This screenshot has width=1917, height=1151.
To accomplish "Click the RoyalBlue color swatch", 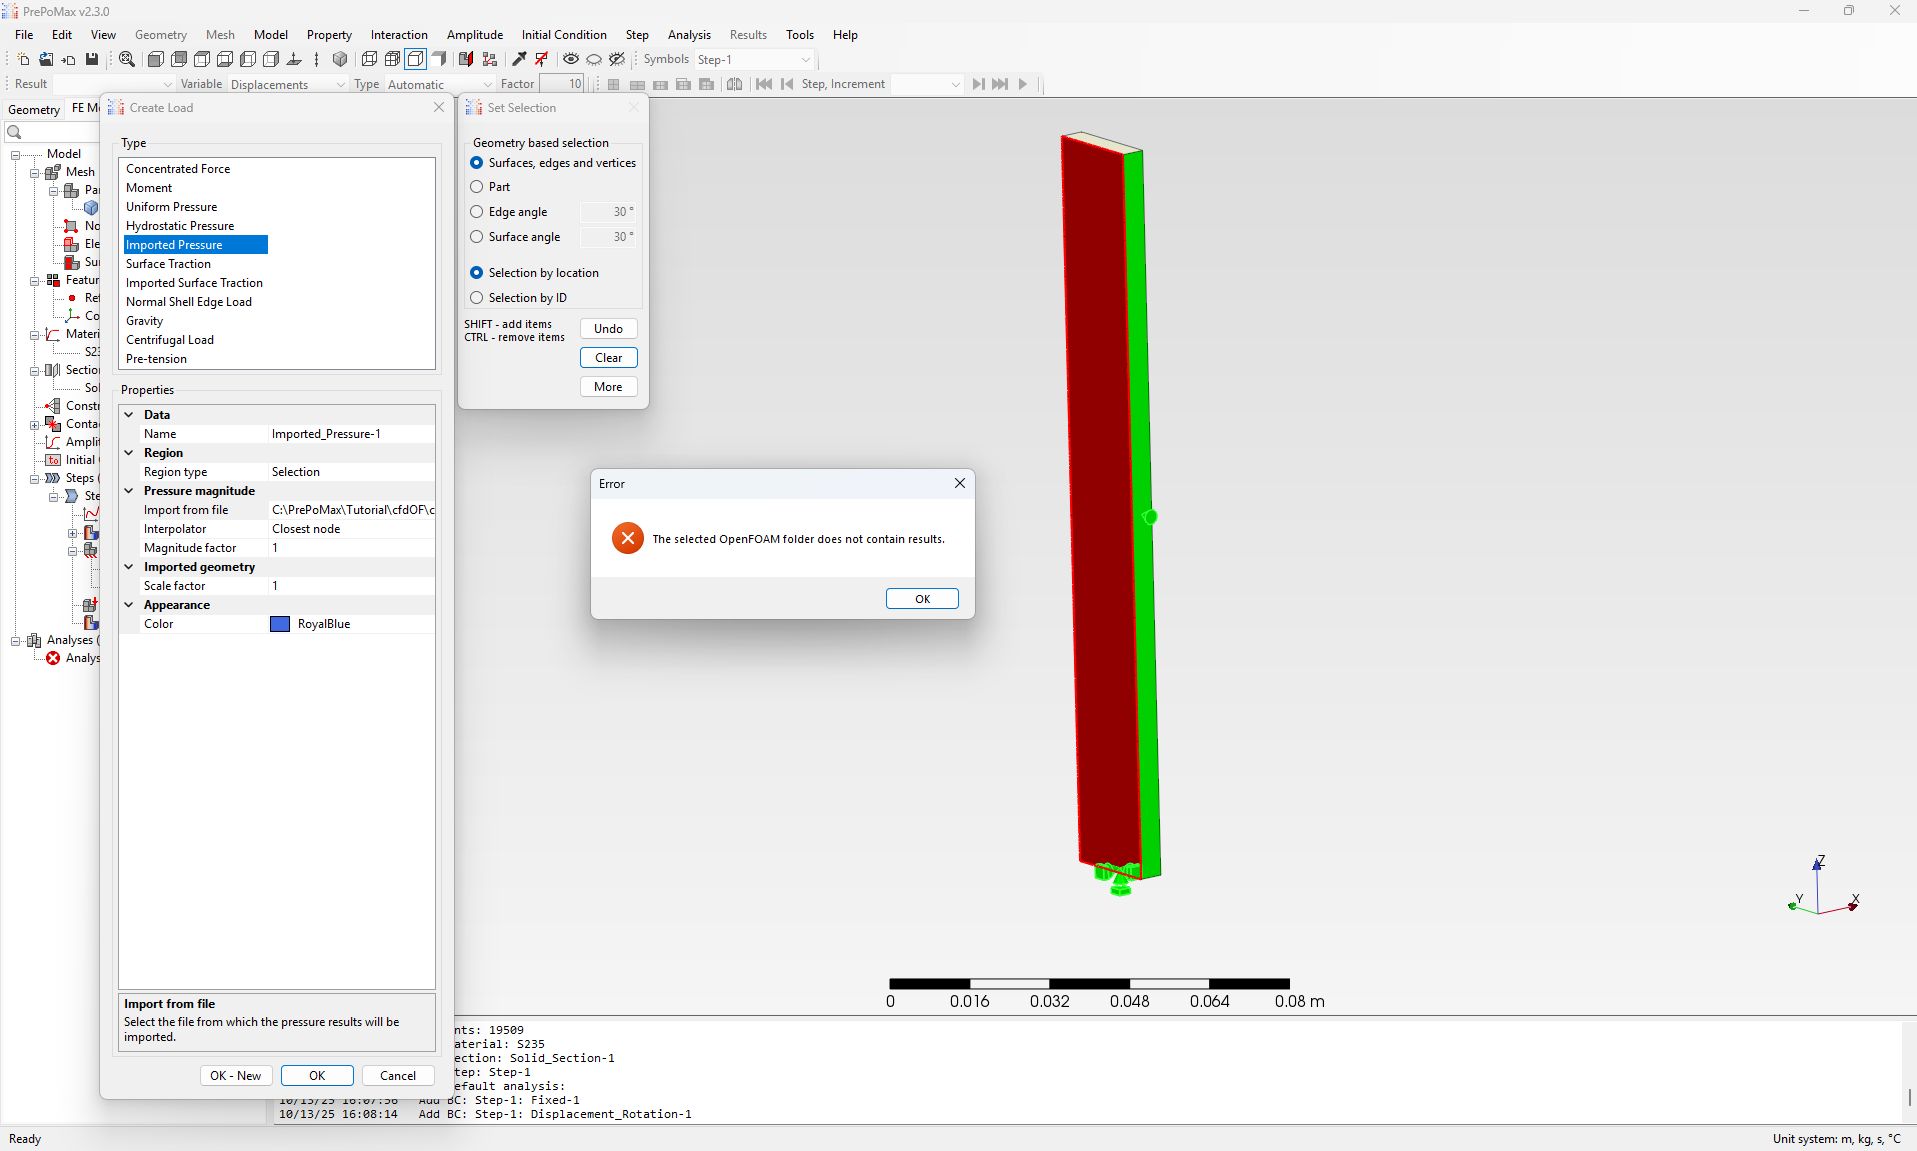I will click(280, 624).
